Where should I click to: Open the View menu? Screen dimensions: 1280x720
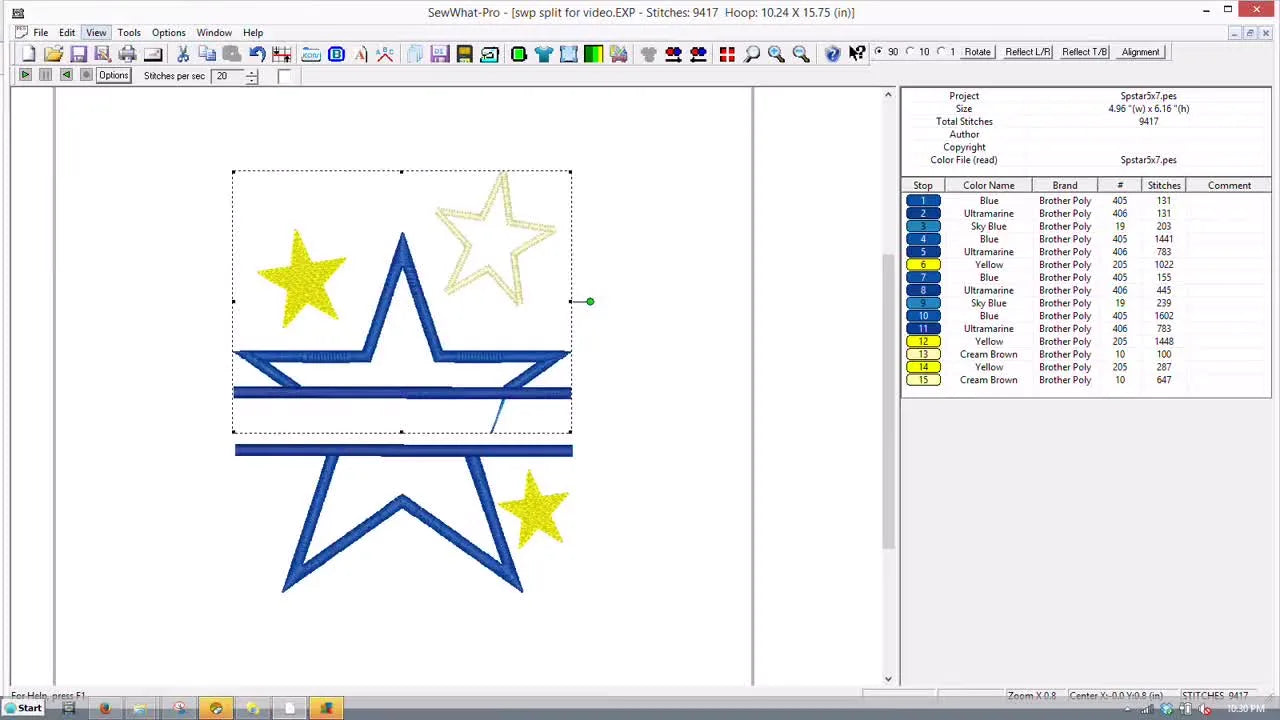[x=96, y=32]
